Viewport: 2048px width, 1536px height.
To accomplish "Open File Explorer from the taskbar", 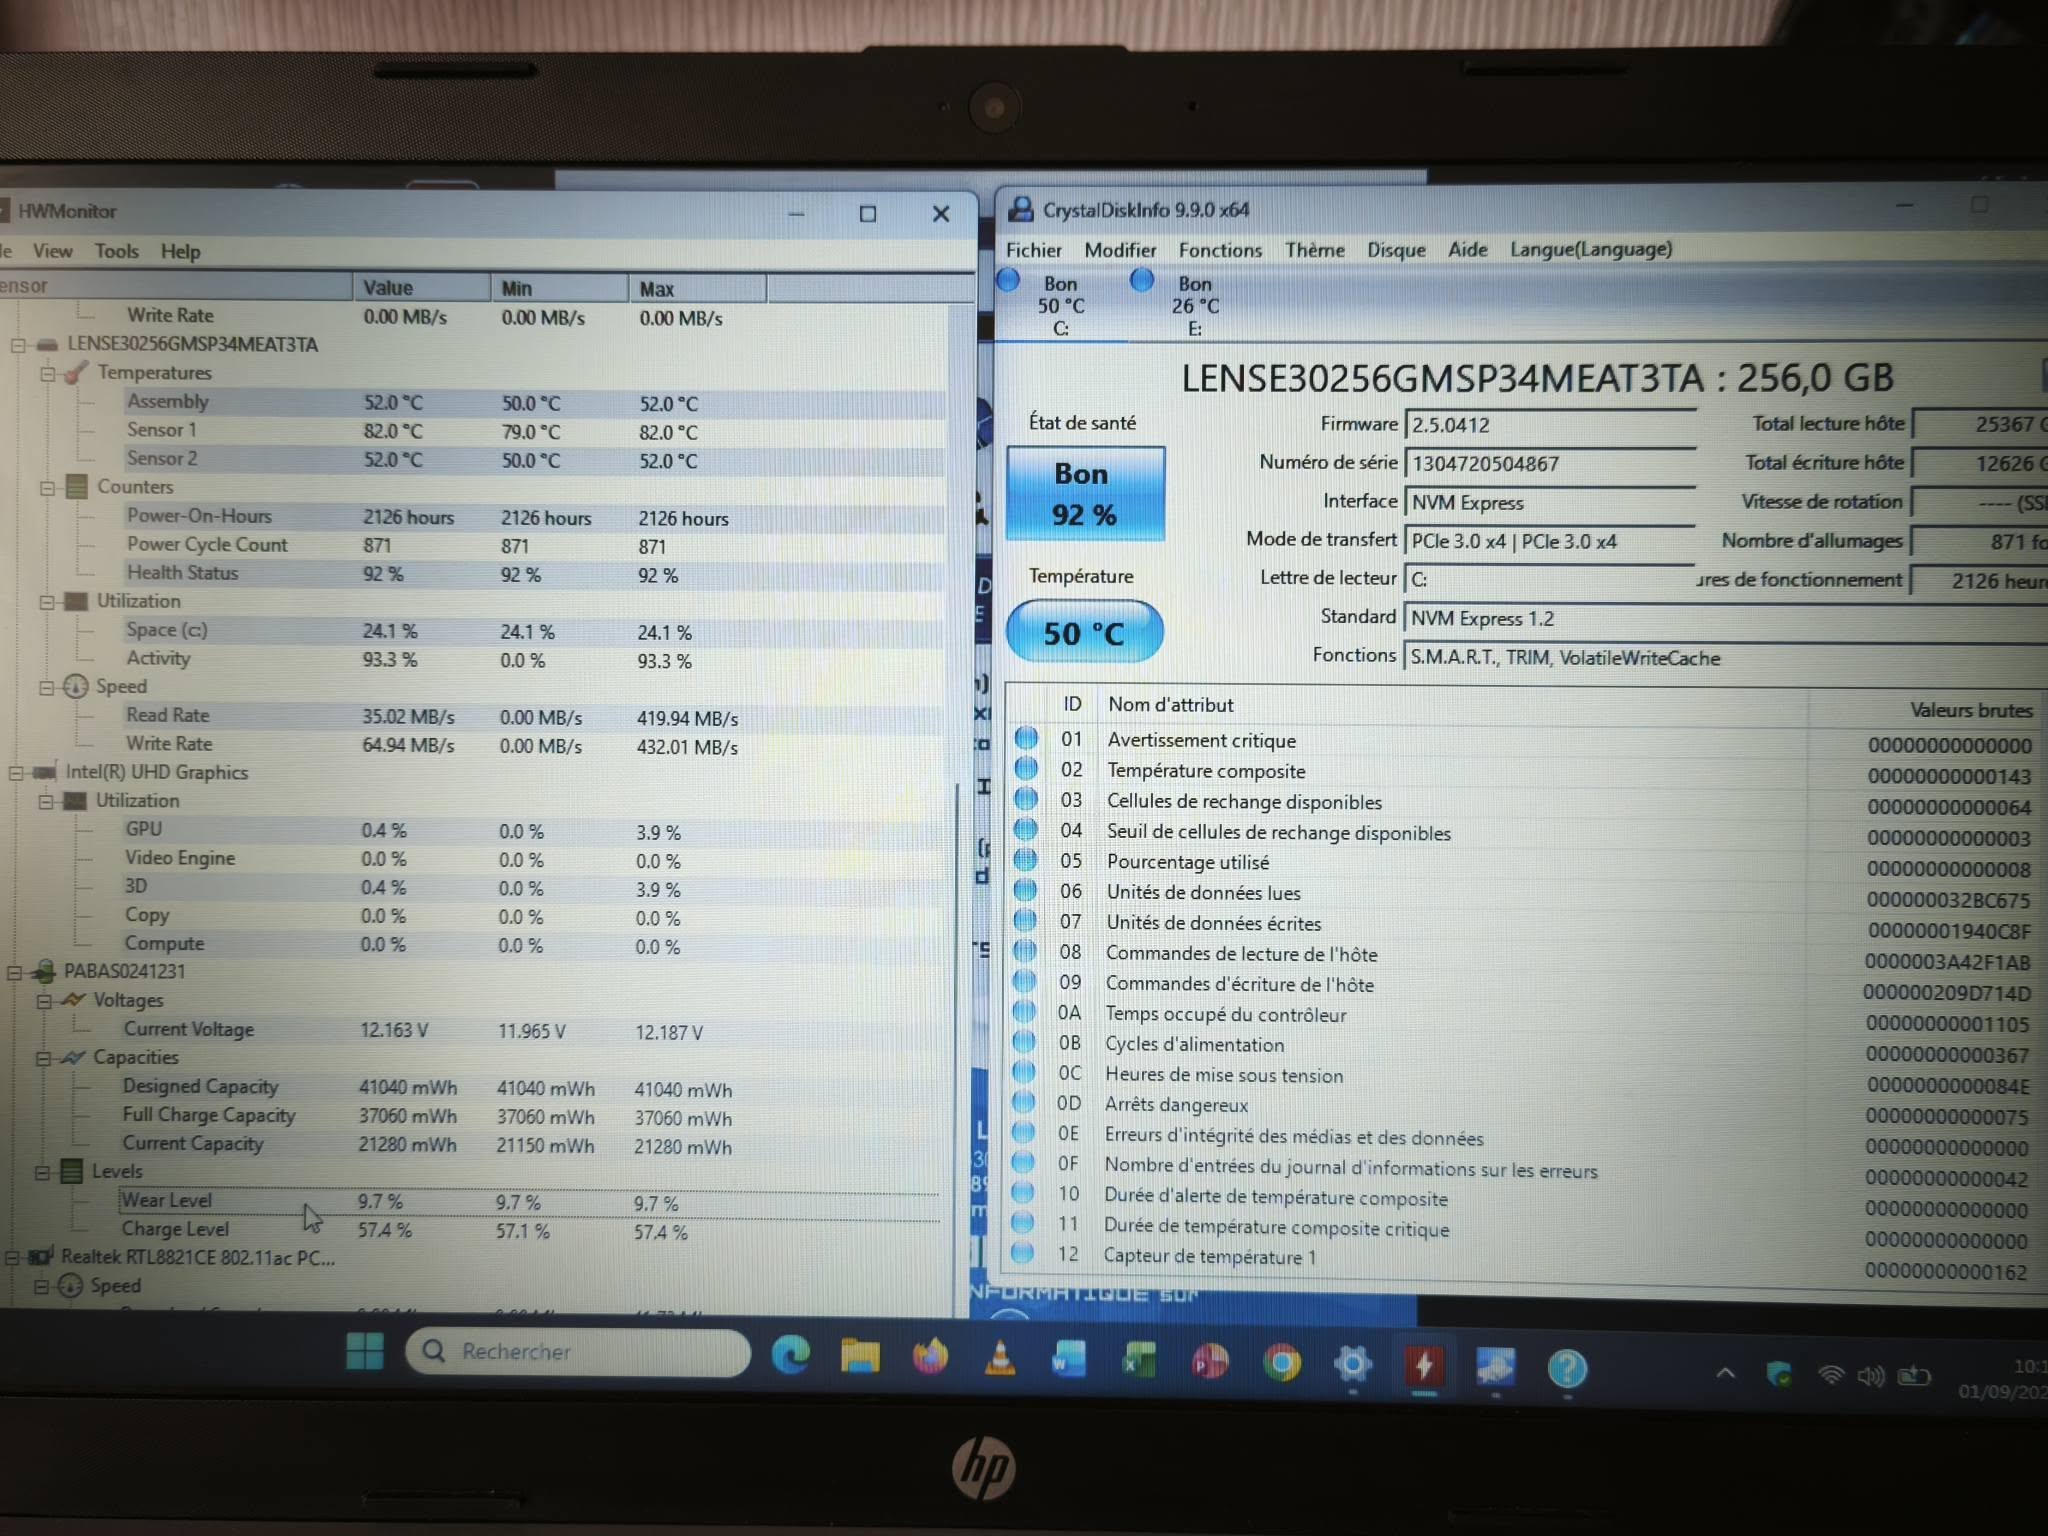I will [x=860, y=1357].
